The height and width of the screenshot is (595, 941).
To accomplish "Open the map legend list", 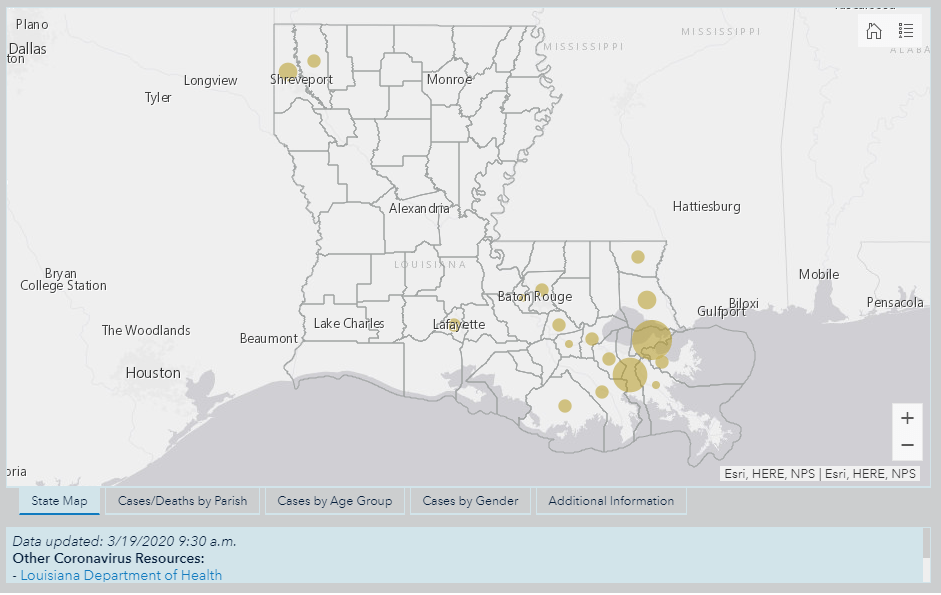I will (906, 31).
